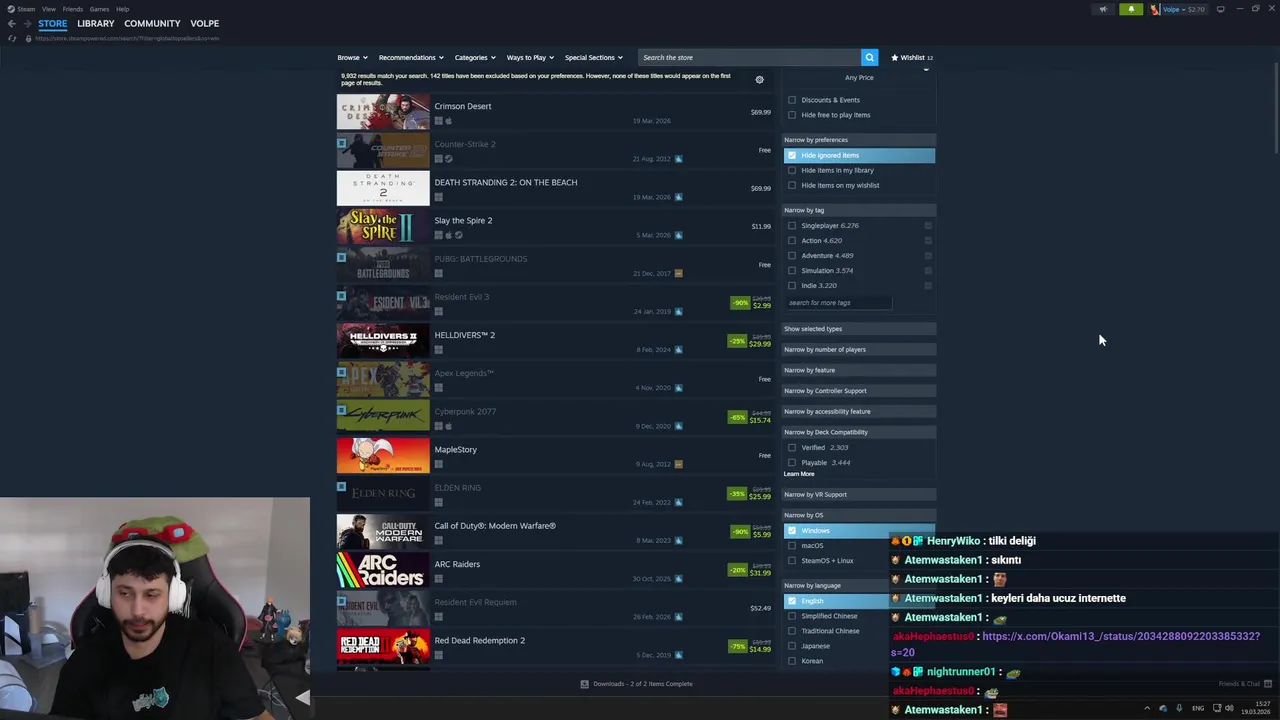This screenshot has width=1280, height=720.
Task: Check the Adventure tag filter
Action: tap(792, 256)
